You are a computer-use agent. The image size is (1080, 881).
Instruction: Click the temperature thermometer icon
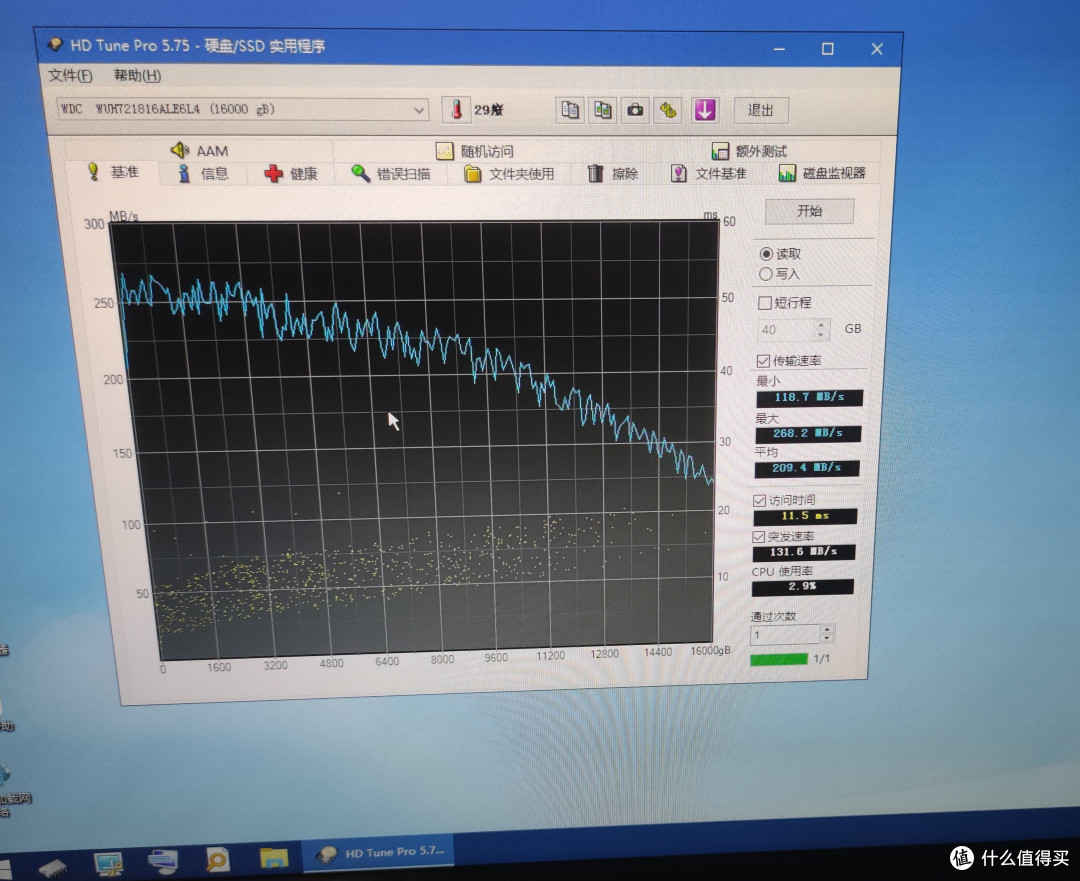(x=456, y=110)
